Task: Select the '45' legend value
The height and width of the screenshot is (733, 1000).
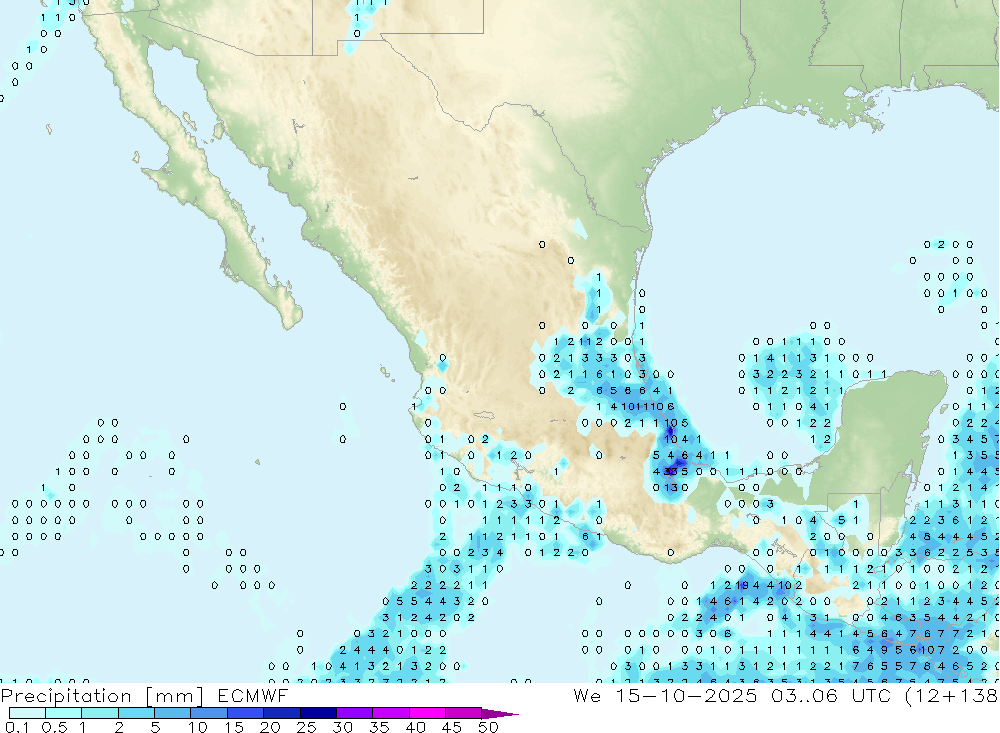Action: [x=452, y=727]
